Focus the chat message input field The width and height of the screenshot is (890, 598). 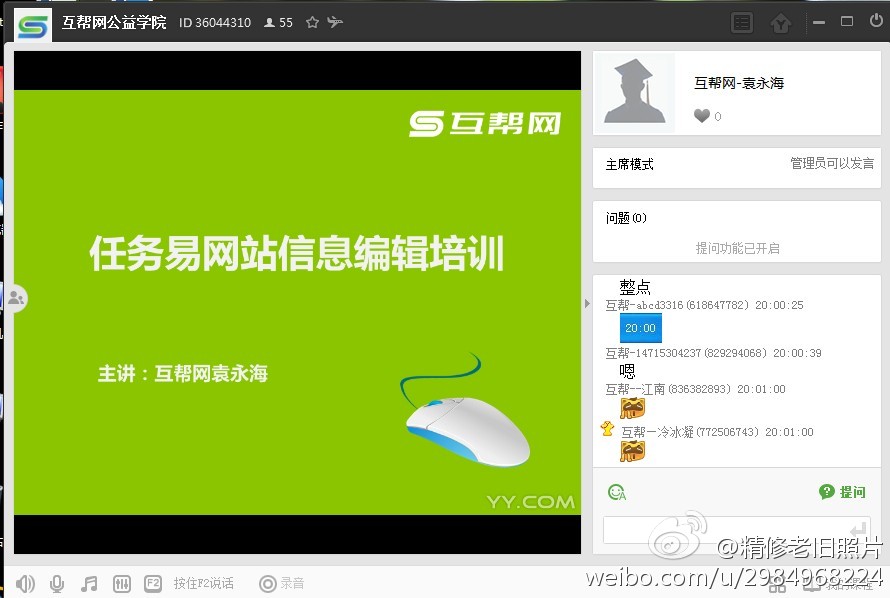pos(736,530)
